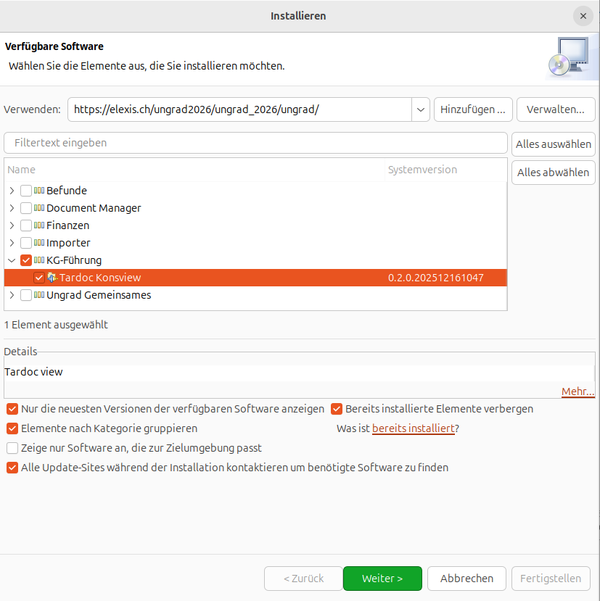The width and height of the screenshot is (600, 601).
Task: Disable 'Bereits installierte Elemente verbergen' checkbox
Action: [x=337, y=409]
